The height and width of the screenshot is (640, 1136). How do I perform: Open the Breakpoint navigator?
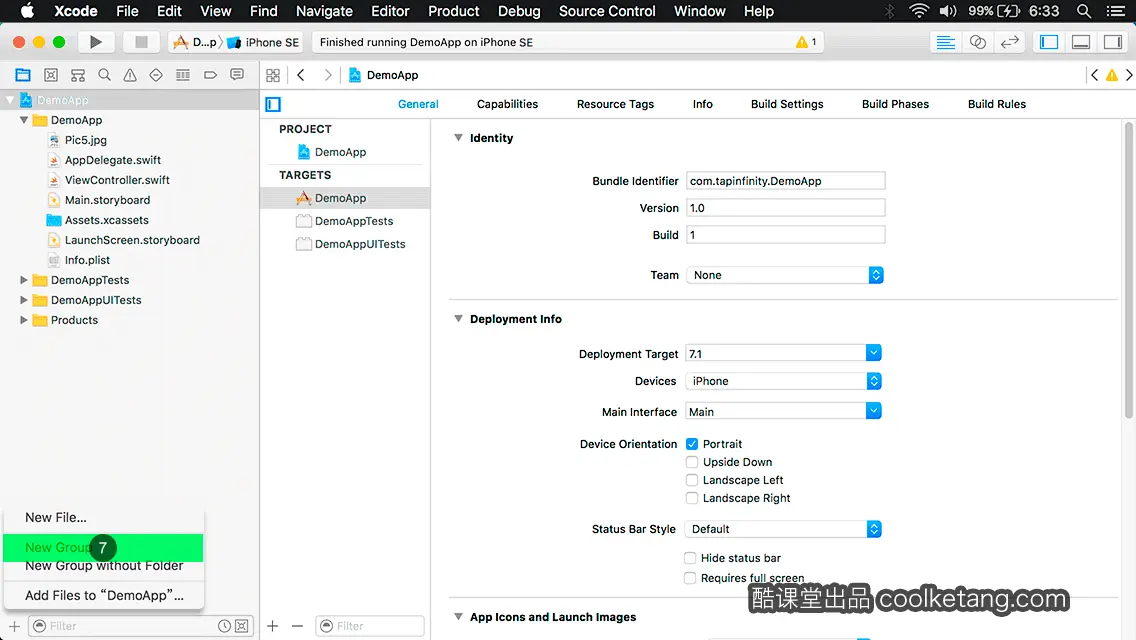click(x=210, y=75)
